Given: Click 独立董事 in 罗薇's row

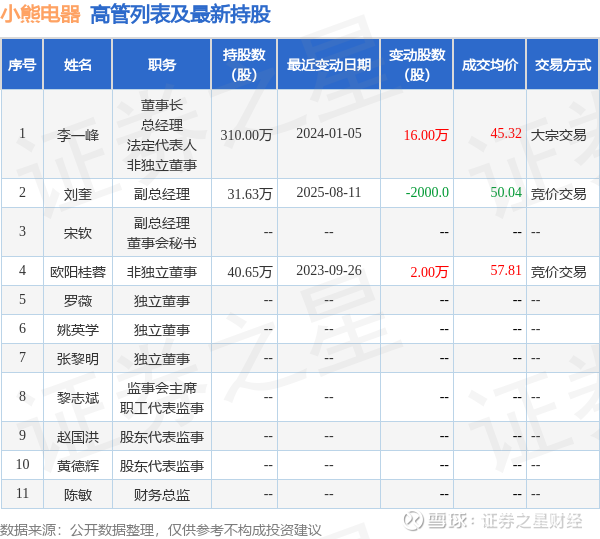Looking at the screenshot, I should coord(161,301).
